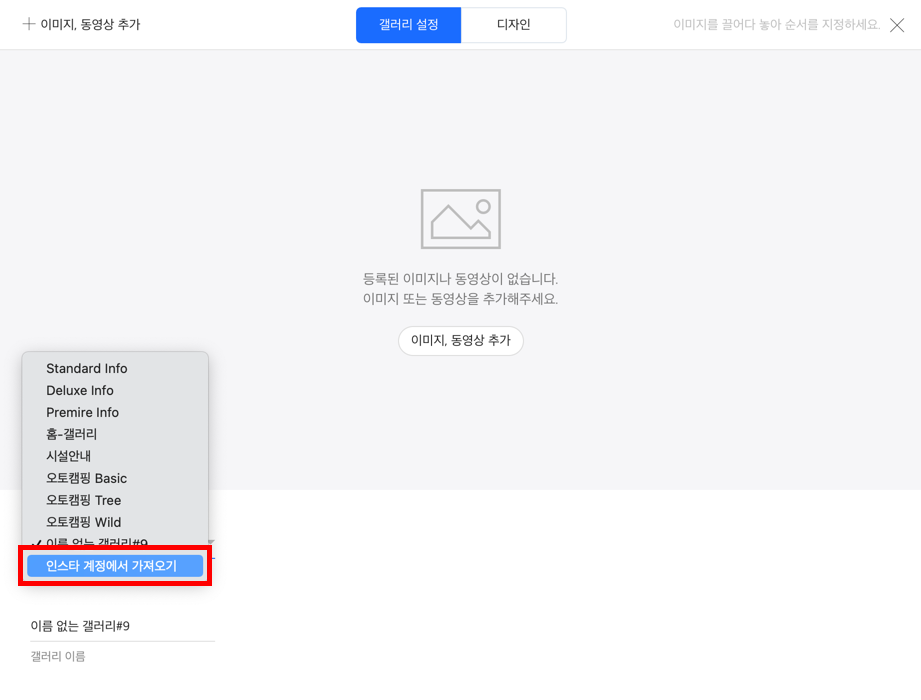Open the 디자인 tab

pyautogui.click(x=513, y=25)
